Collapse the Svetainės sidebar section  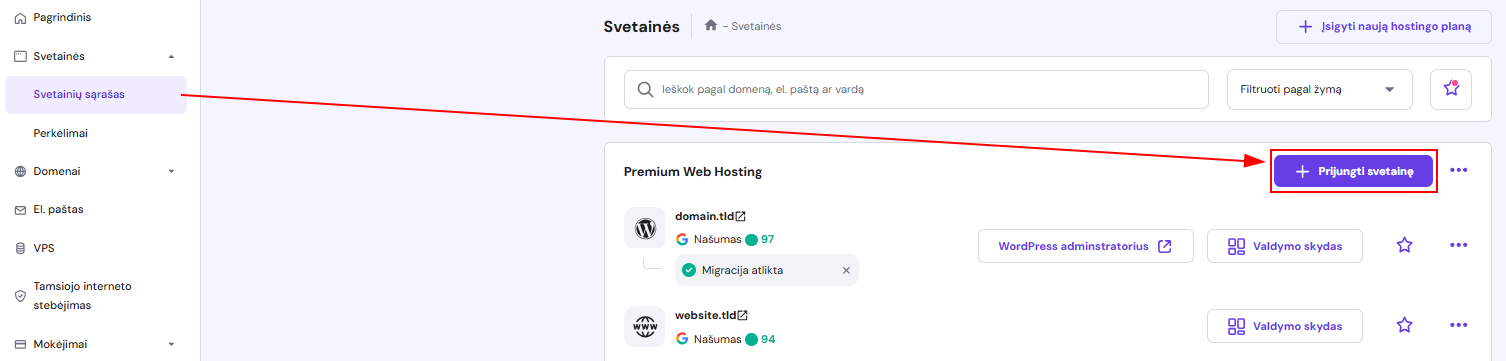(171, 57)
